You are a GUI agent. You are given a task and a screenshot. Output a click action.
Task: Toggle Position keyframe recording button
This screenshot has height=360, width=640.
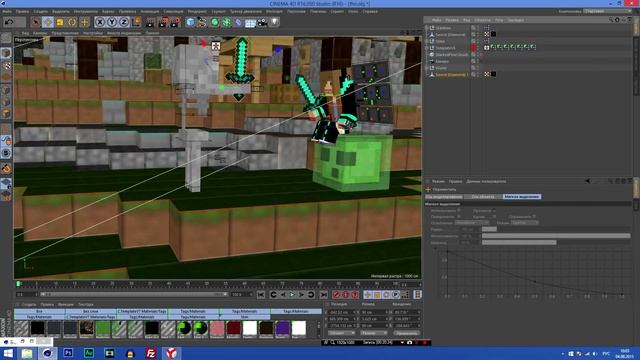click(367, 295)
